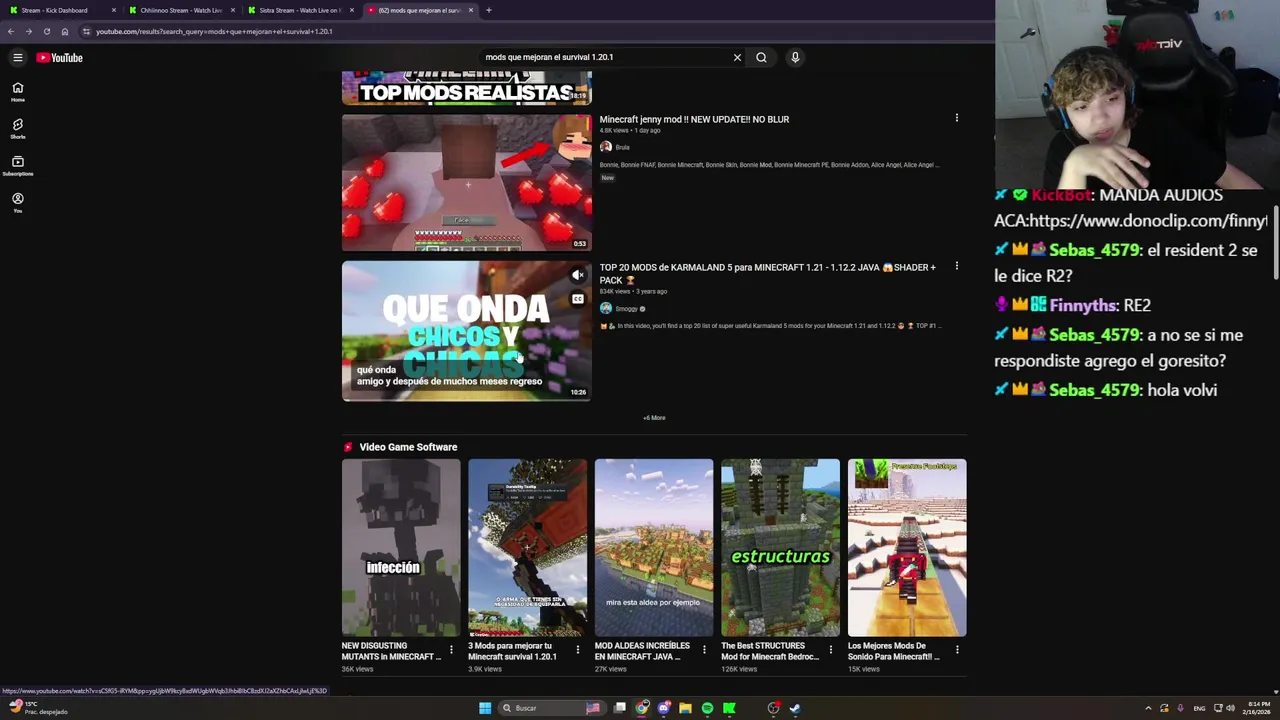Open options for NEW DISGUSTING MUTANTS short

pyautogui.click(x=451, y=650)
